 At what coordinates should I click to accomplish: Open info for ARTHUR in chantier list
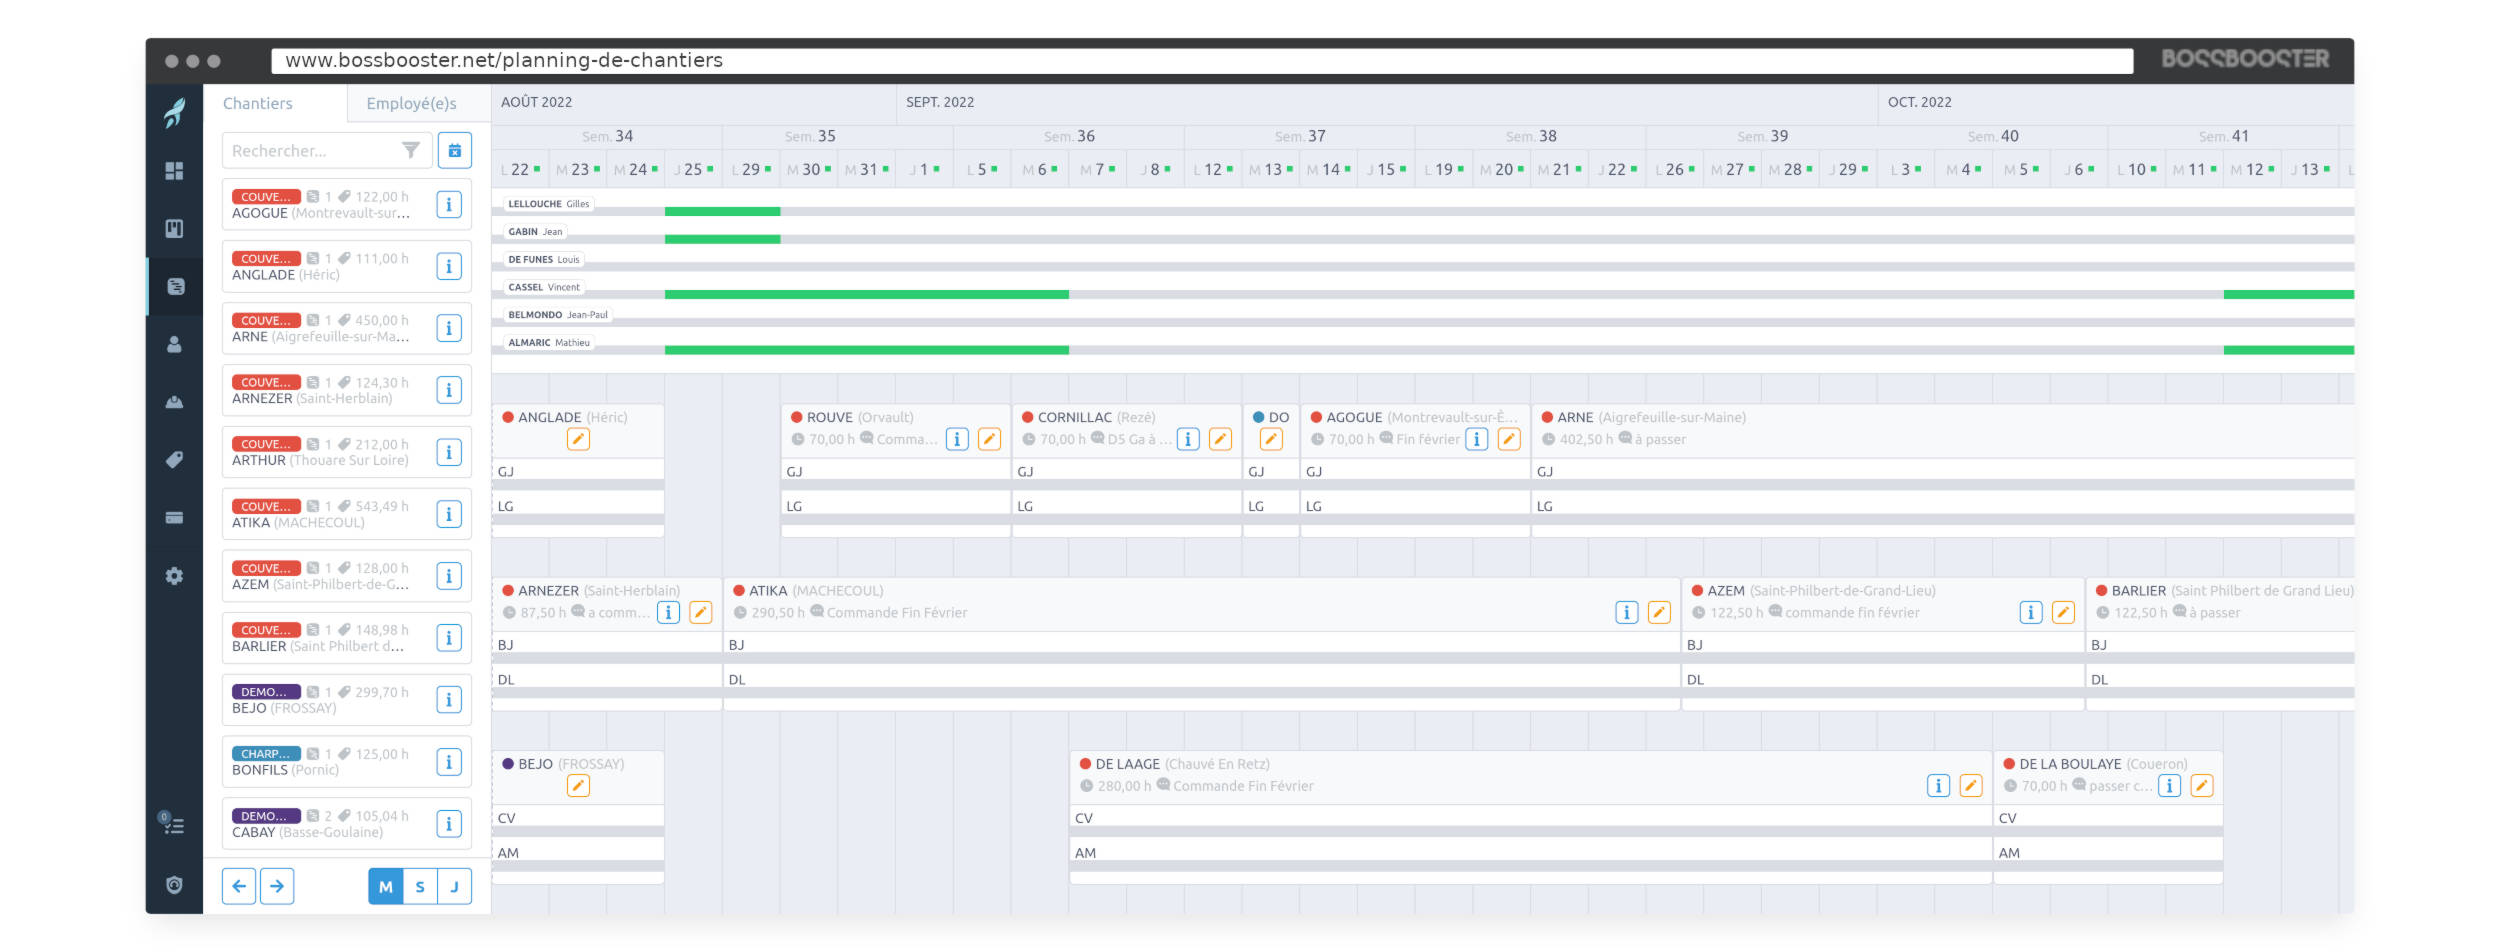449,453
